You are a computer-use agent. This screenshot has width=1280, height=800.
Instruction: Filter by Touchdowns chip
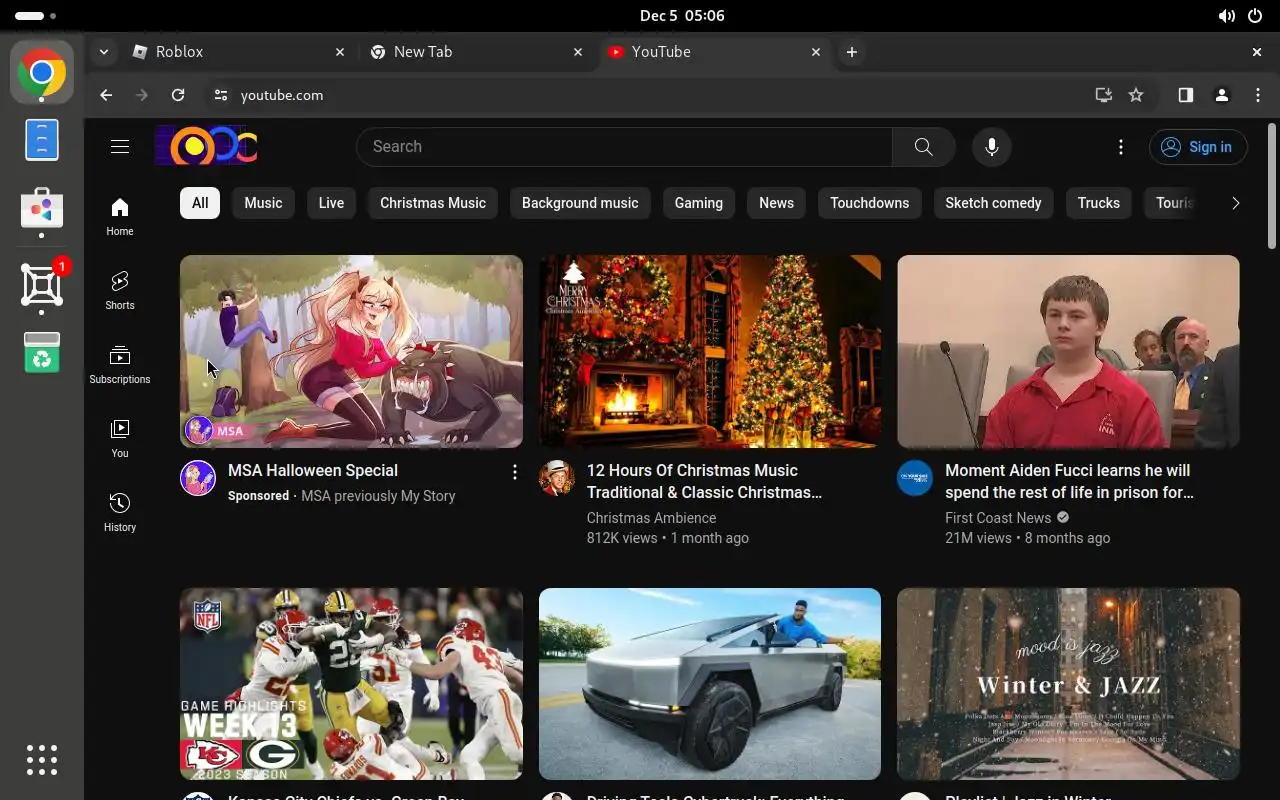click(870, 203)
